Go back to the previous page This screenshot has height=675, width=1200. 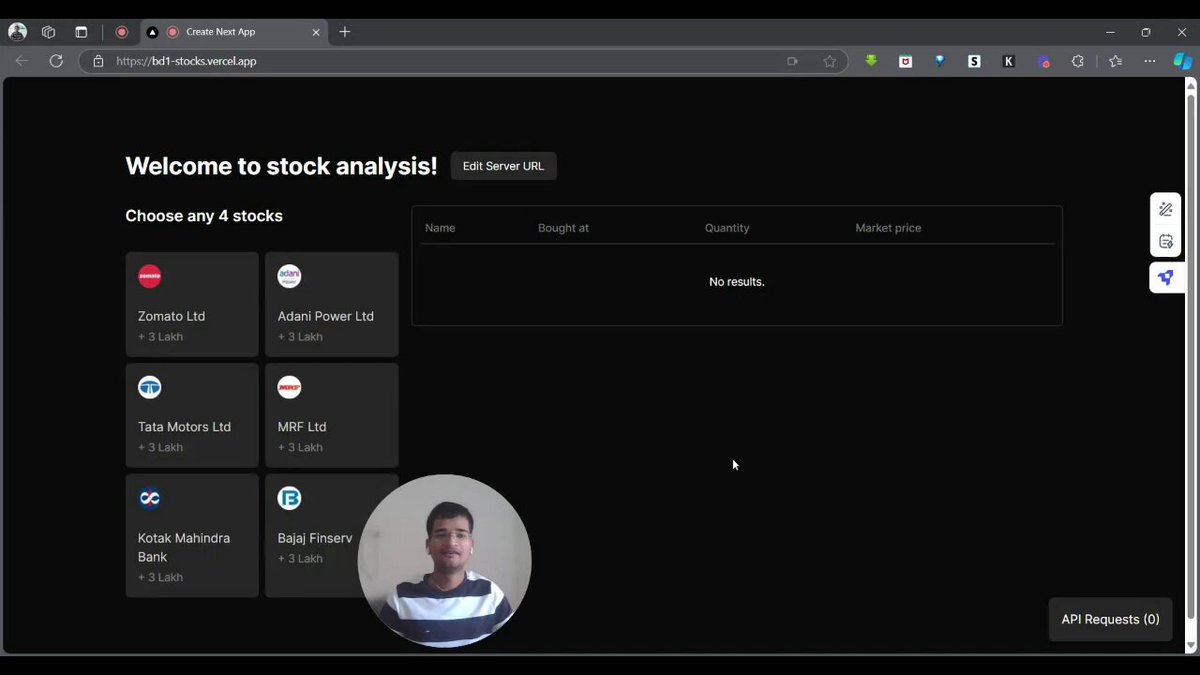tap(22, 61)
